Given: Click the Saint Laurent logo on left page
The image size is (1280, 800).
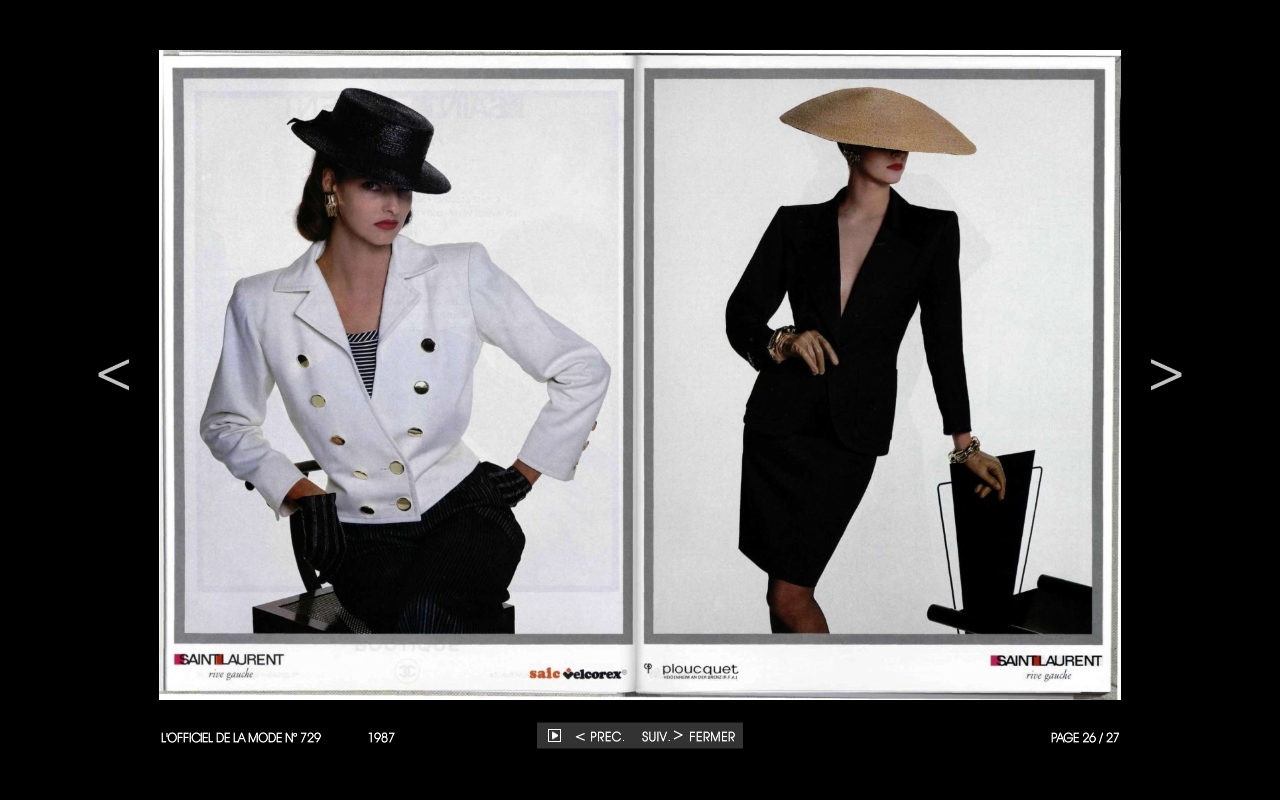Looking at the screenshot, I should pos(229,660).
